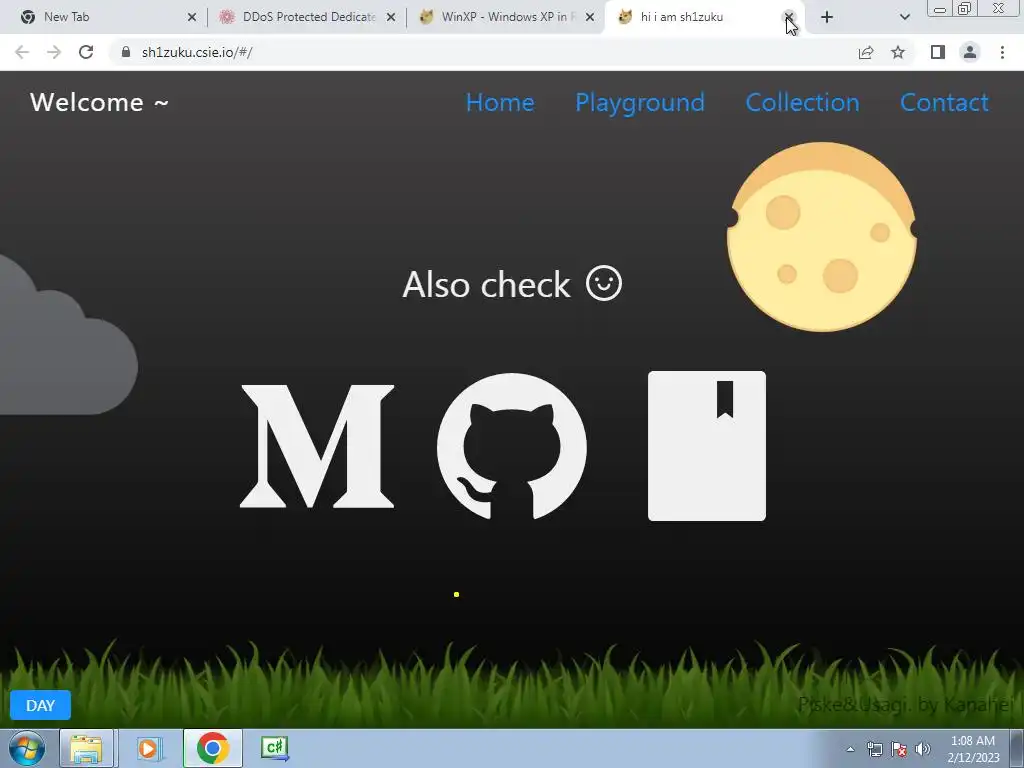Reload the page

click(86, 52)
